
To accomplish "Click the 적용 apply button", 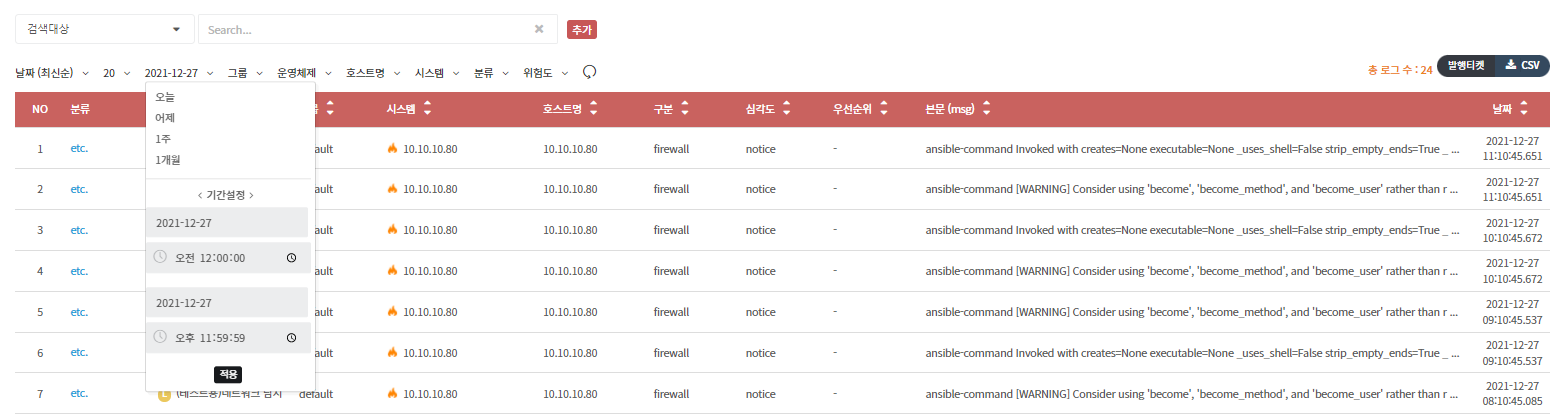I will click(x=229, y=374).
